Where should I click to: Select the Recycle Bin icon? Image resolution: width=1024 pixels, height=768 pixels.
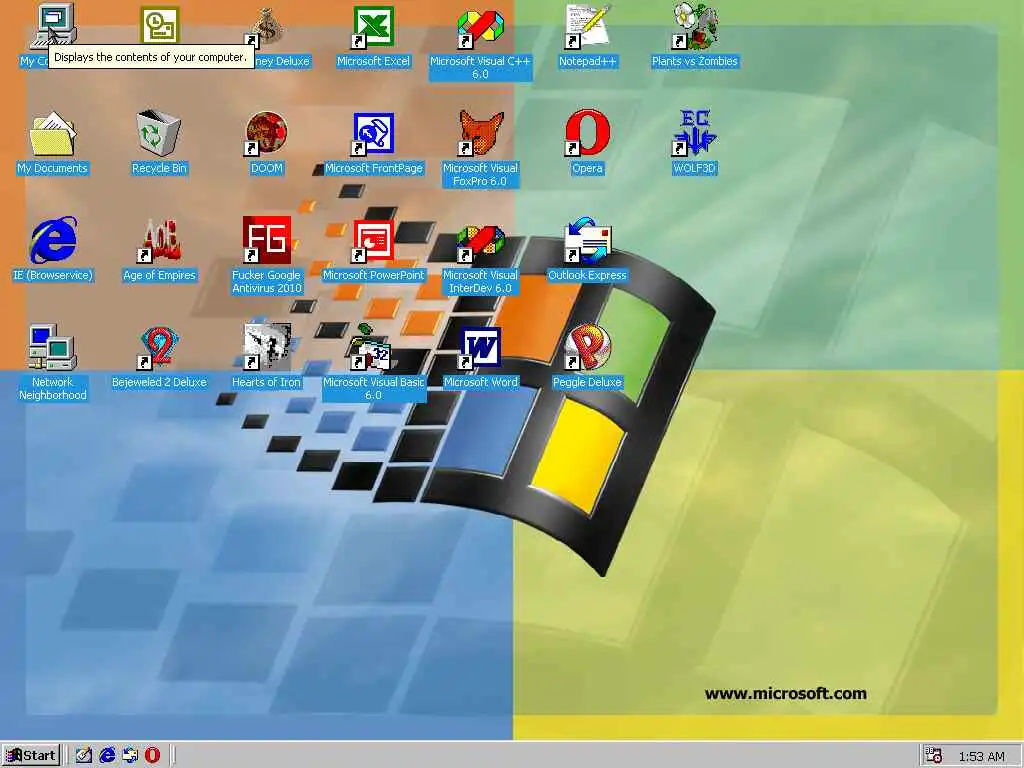tap(159, 134)
